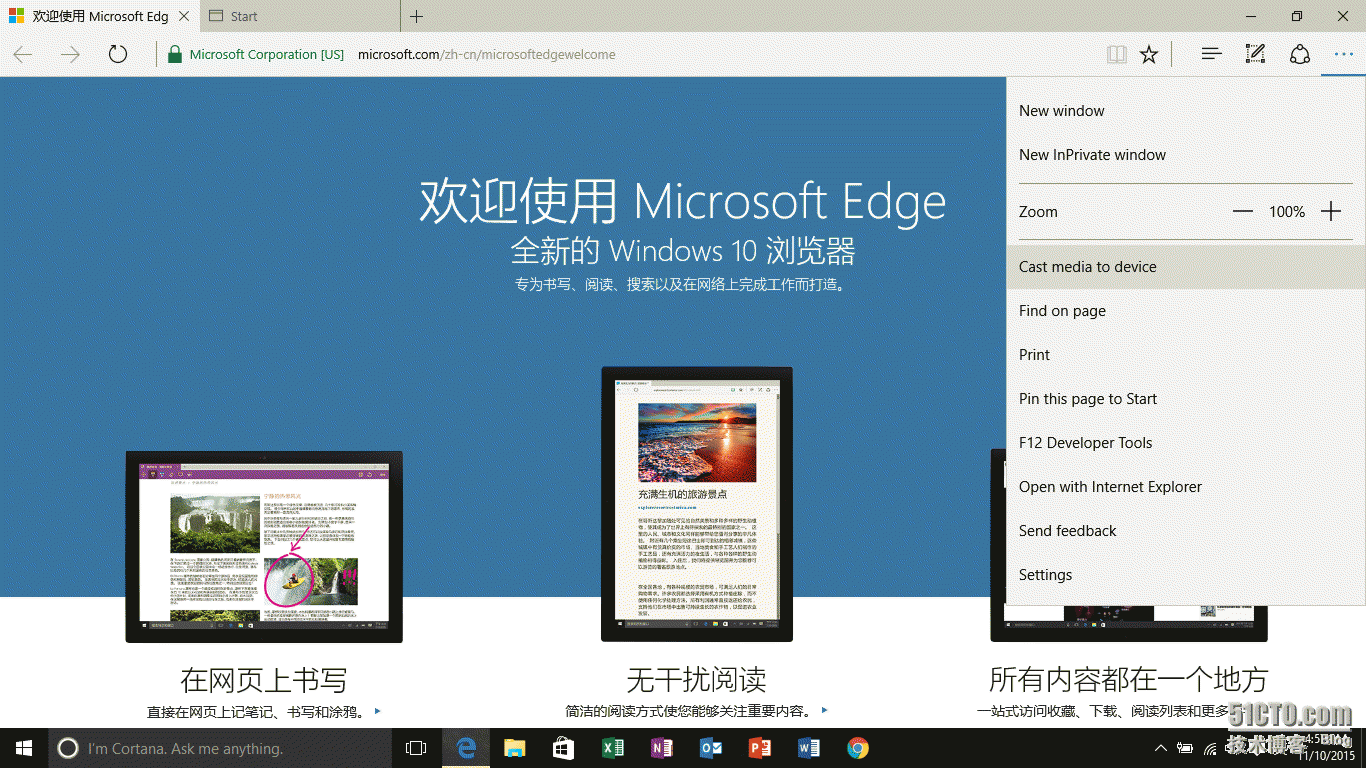Go back using the Back arrow

tap(23, 54)
